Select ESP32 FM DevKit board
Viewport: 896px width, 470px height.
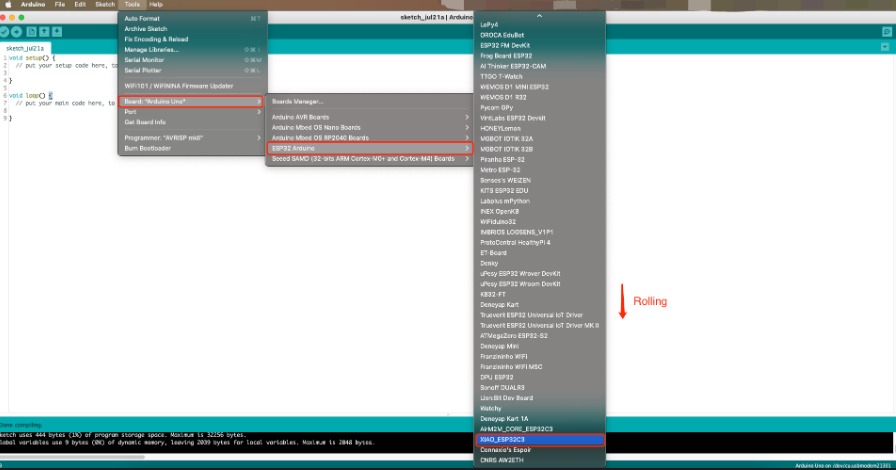click(539, 45)
